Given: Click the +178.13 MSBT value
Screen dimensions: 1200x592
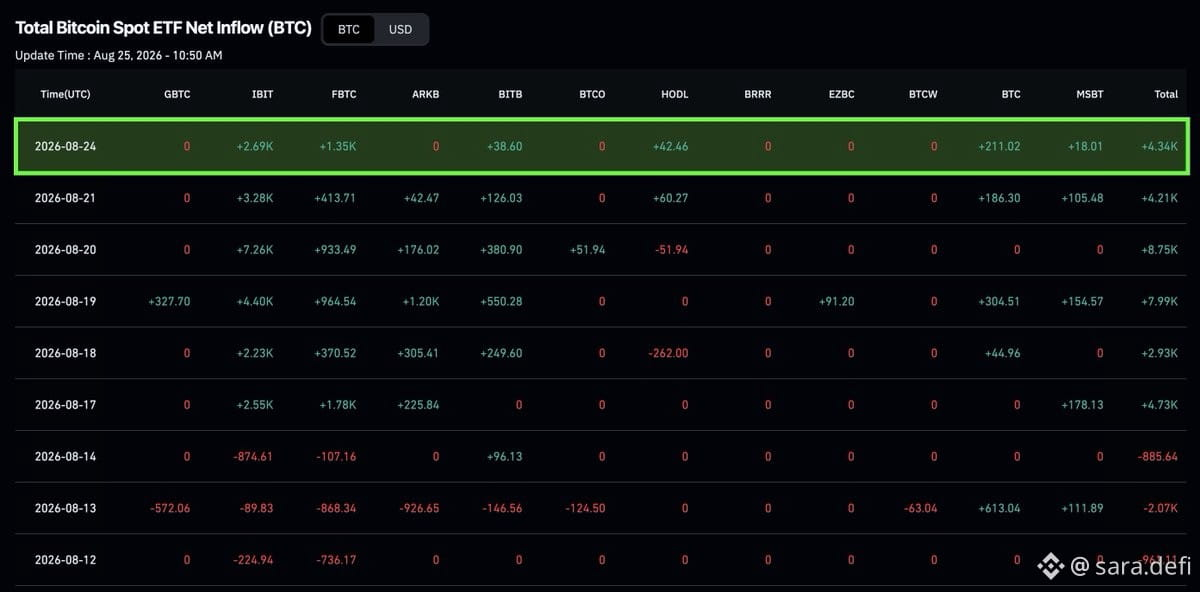Looking at the screenshot, I should 1082,405.
